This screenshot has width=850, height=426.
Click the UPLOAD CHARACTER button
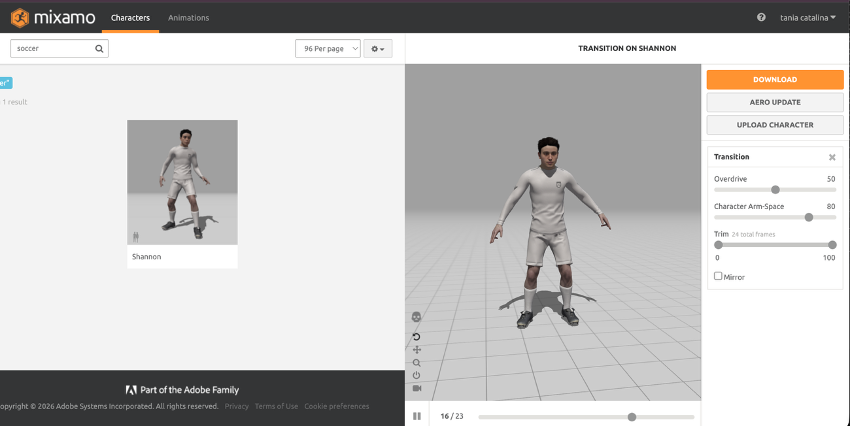pos(775,125)
